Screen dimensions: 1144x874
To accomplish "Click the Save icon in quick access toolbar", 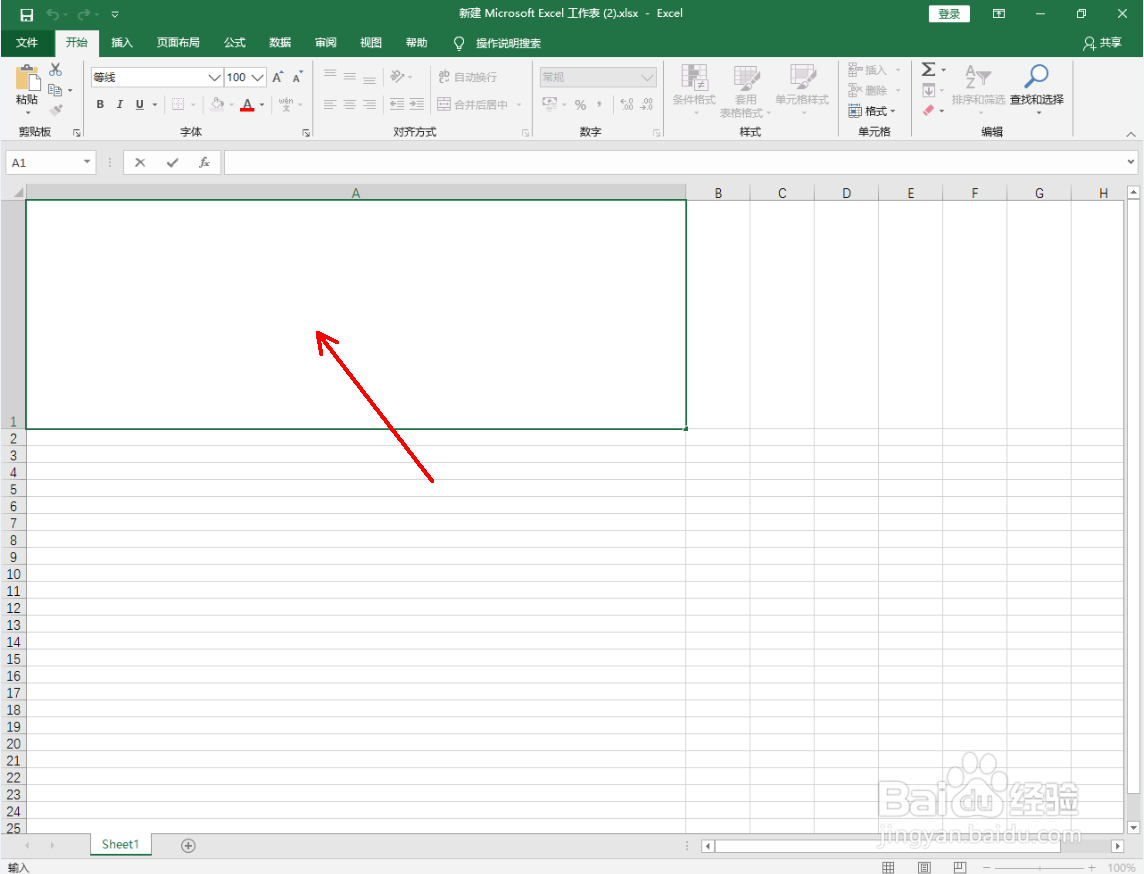I will click(26, 15).
